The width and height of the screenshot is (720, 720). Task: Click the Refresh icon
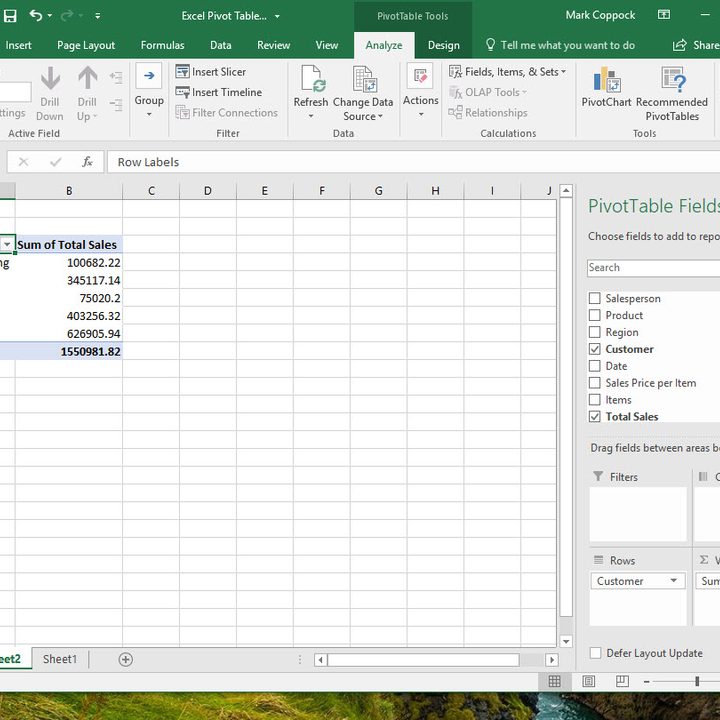313,79
